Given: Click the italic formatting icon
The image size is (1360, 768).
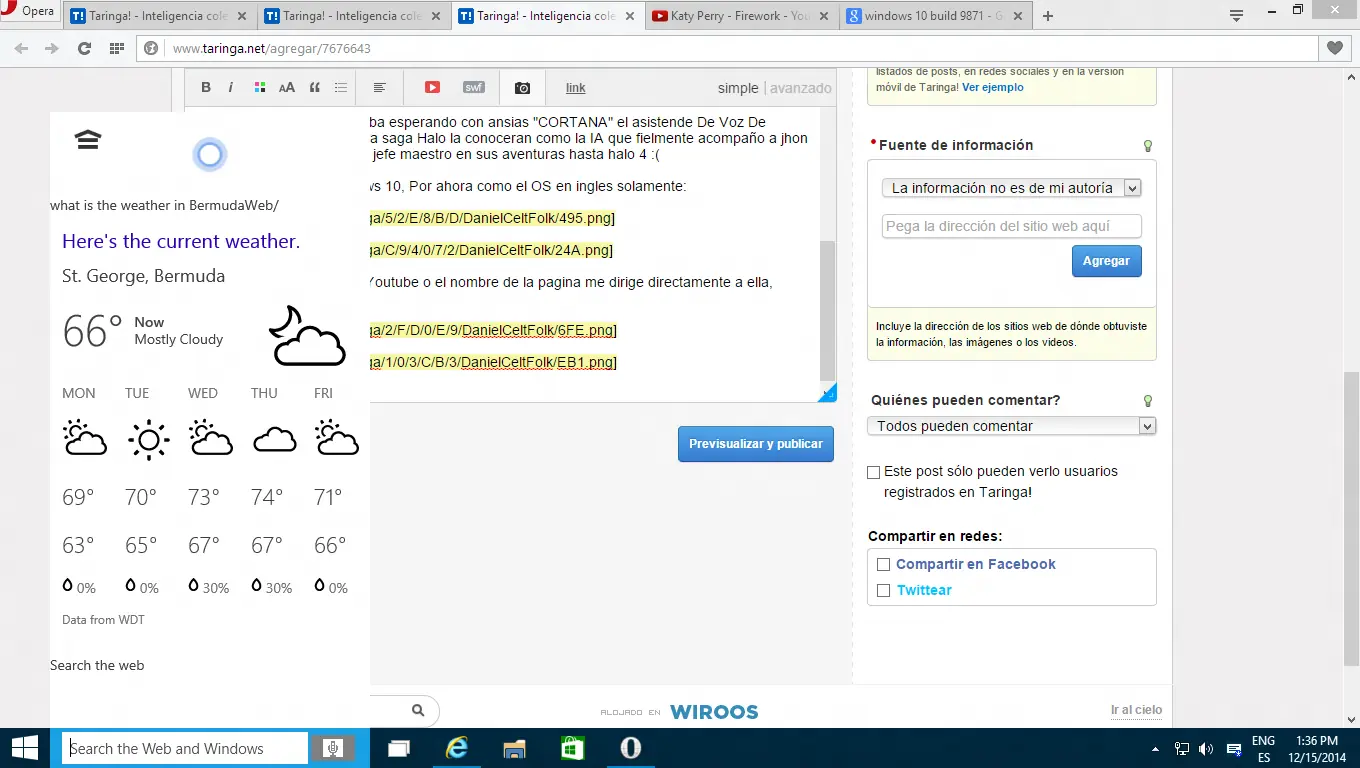Looking at the screenshot, I should (231, 88).
